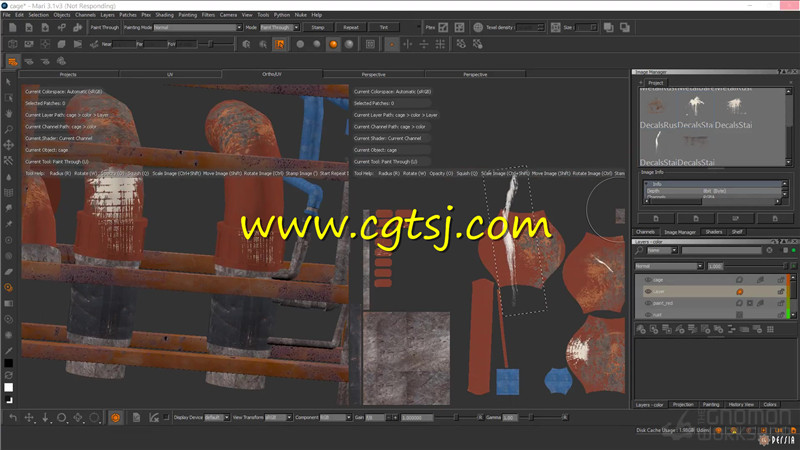Switch to the Channels palette tab
Screen dimensions: 800x450
point(645,232)
